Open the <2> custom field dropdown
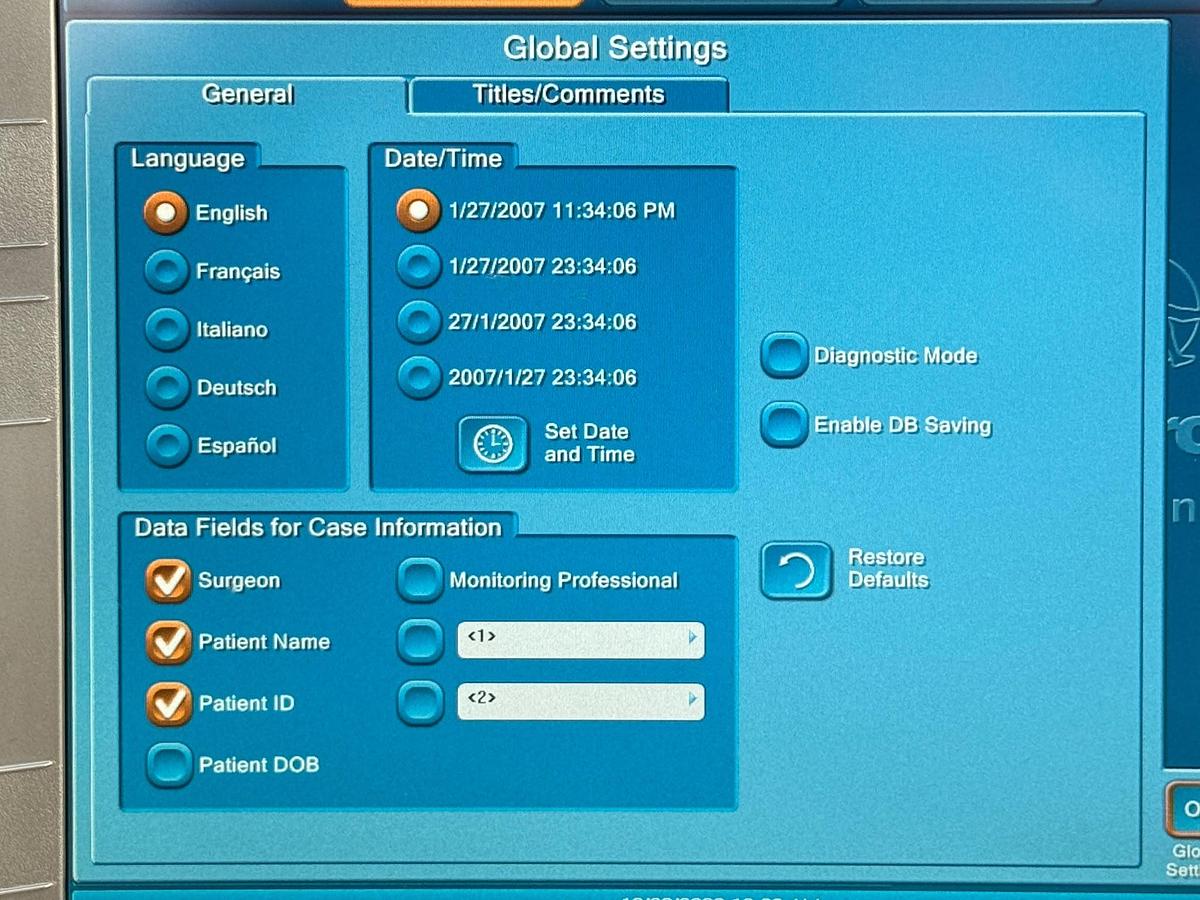This screenshot has width=1200, height=900. 581,701
